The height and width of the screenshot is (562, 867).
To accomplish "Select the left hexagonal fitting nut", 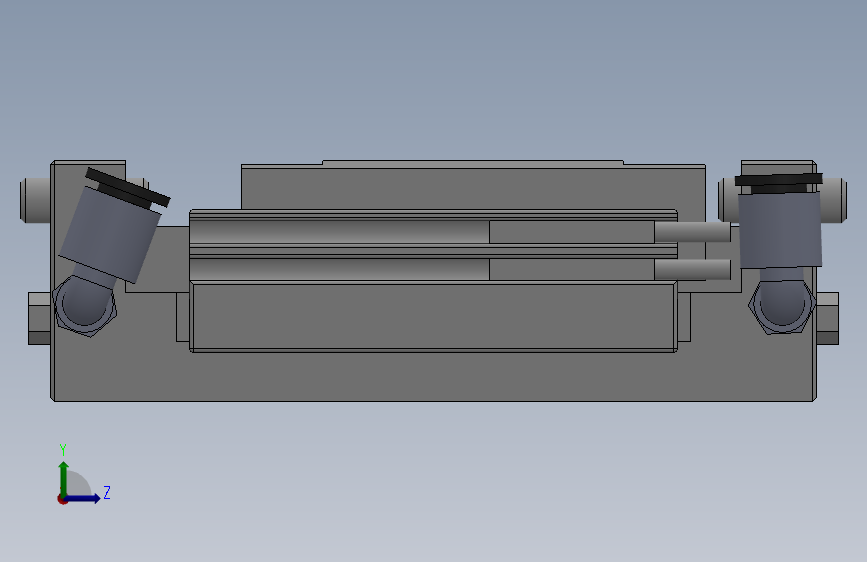I will pyautogui.click(x=84, y=306).
